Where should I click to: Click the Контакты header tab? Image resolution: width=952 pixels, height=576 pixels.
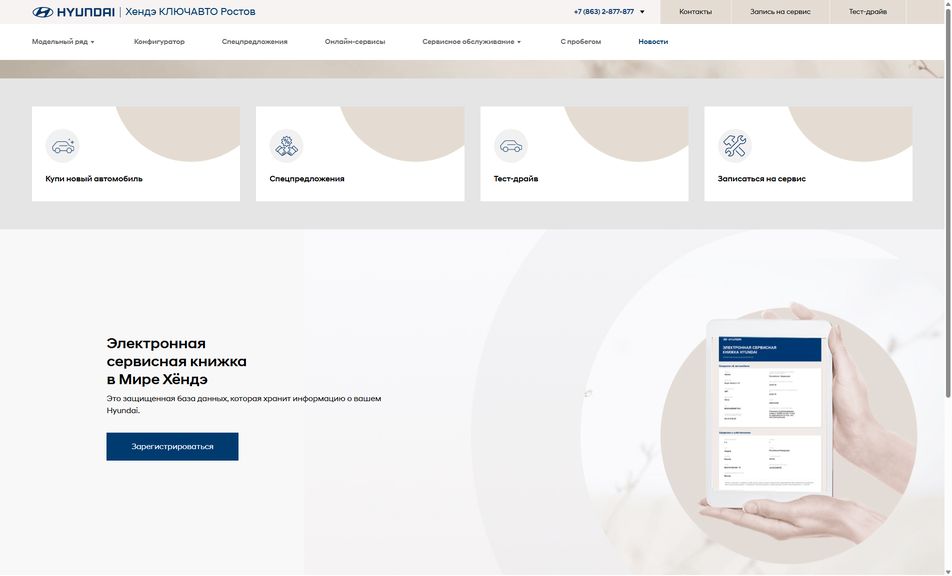point(695,12)
